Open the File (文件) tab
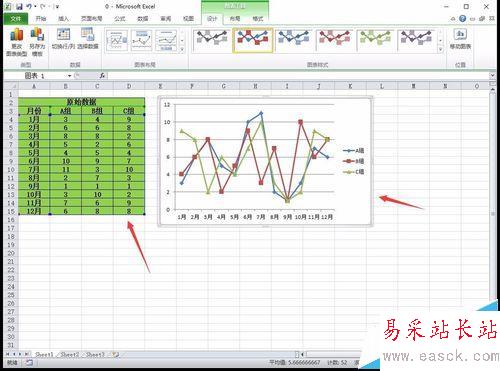500x371 pixels. pos(16,19)
